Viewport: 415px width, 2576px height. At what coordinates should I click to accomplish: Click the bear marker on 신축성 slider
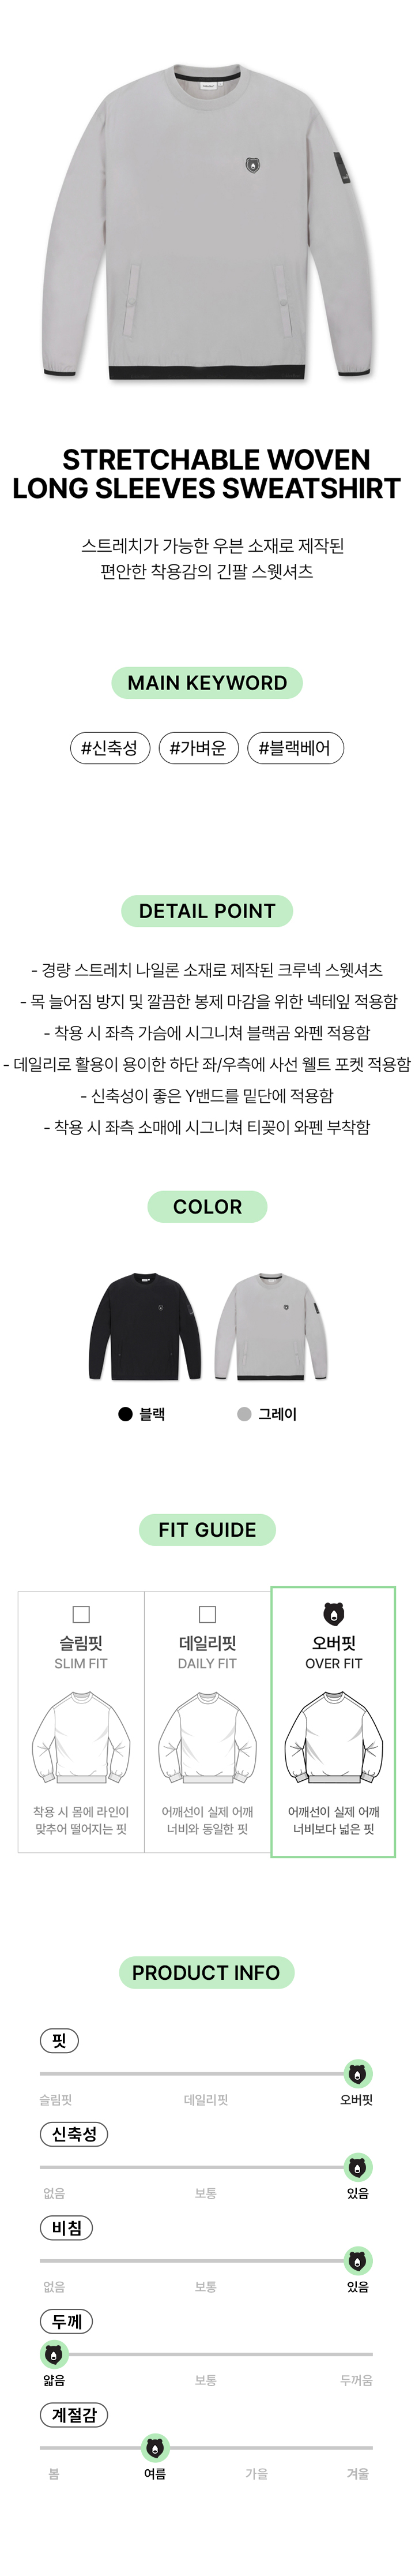(x=357, y=2167)
